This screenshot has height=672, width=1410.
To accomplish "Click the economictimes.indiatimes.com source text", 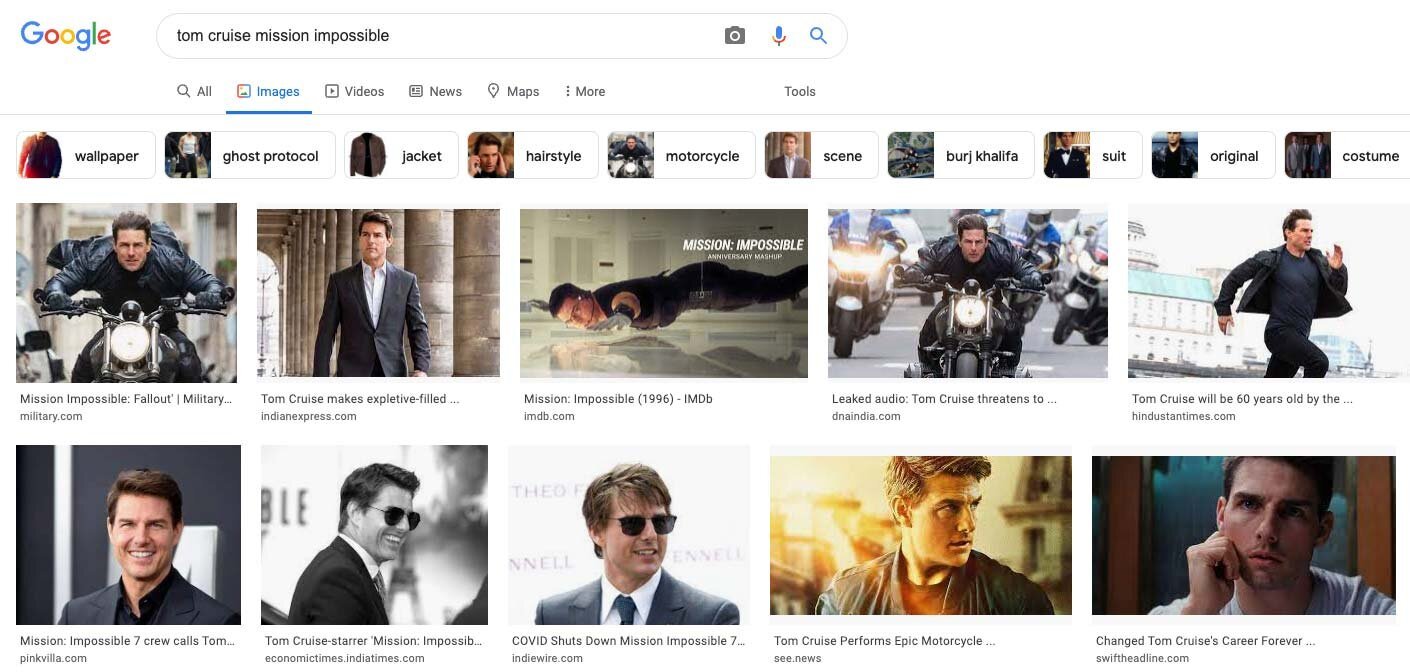I will click(345, 658).
